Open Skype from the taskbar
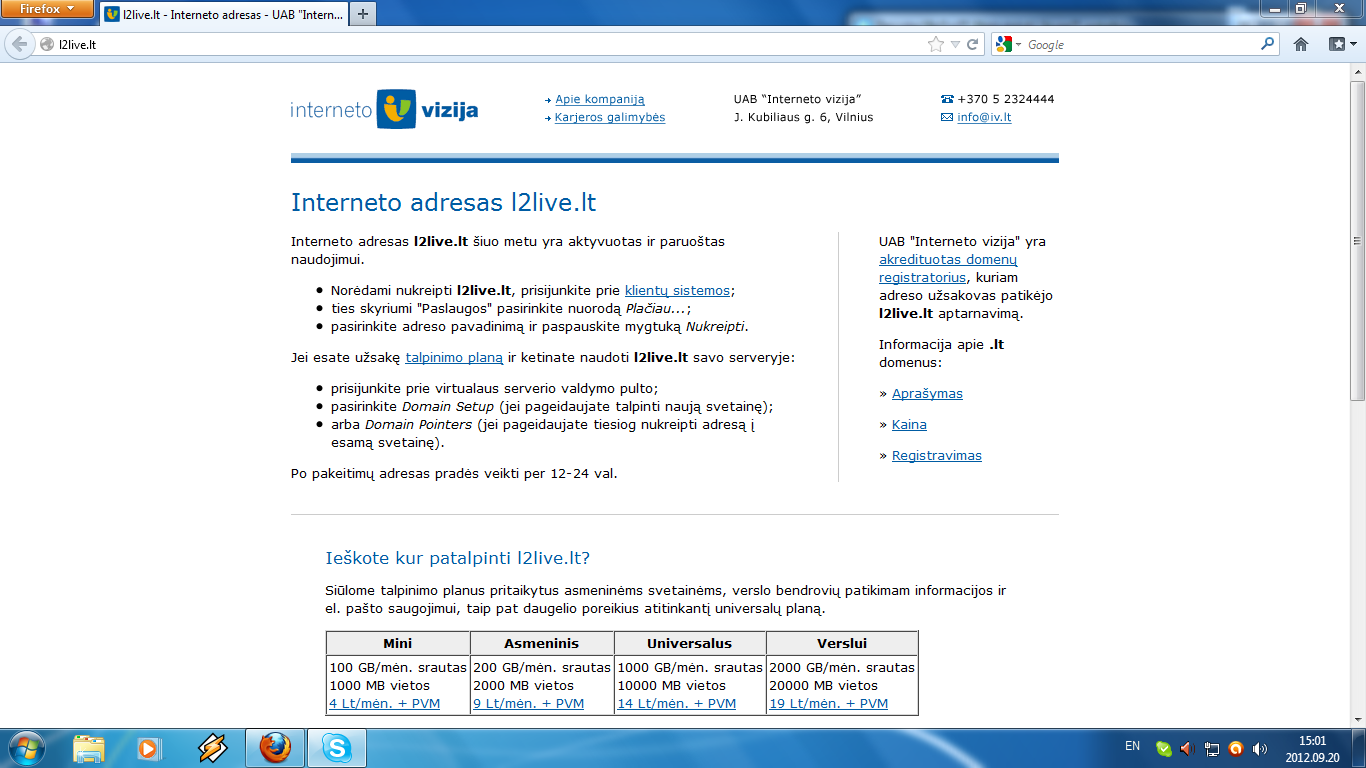The height and width of the screenshot is (768, 1366). (x=337, y=748)
